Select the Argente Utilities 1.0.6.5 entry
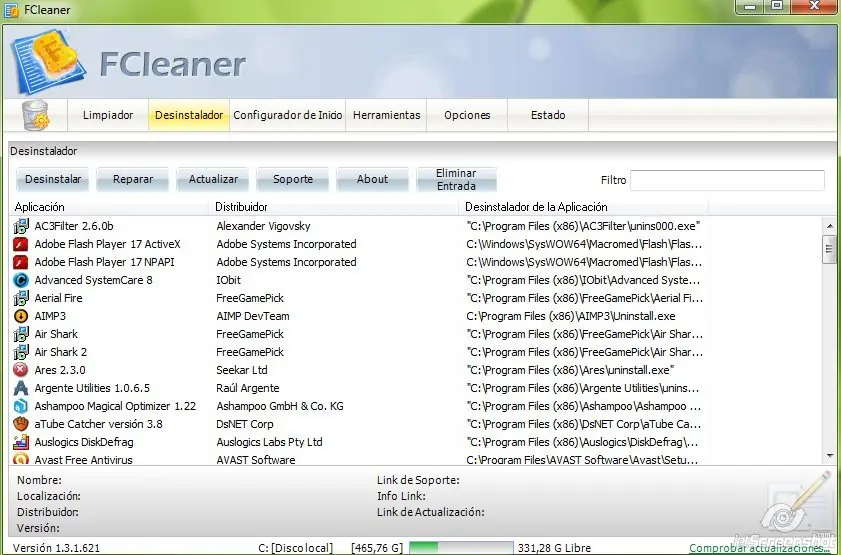 point(92,388)
